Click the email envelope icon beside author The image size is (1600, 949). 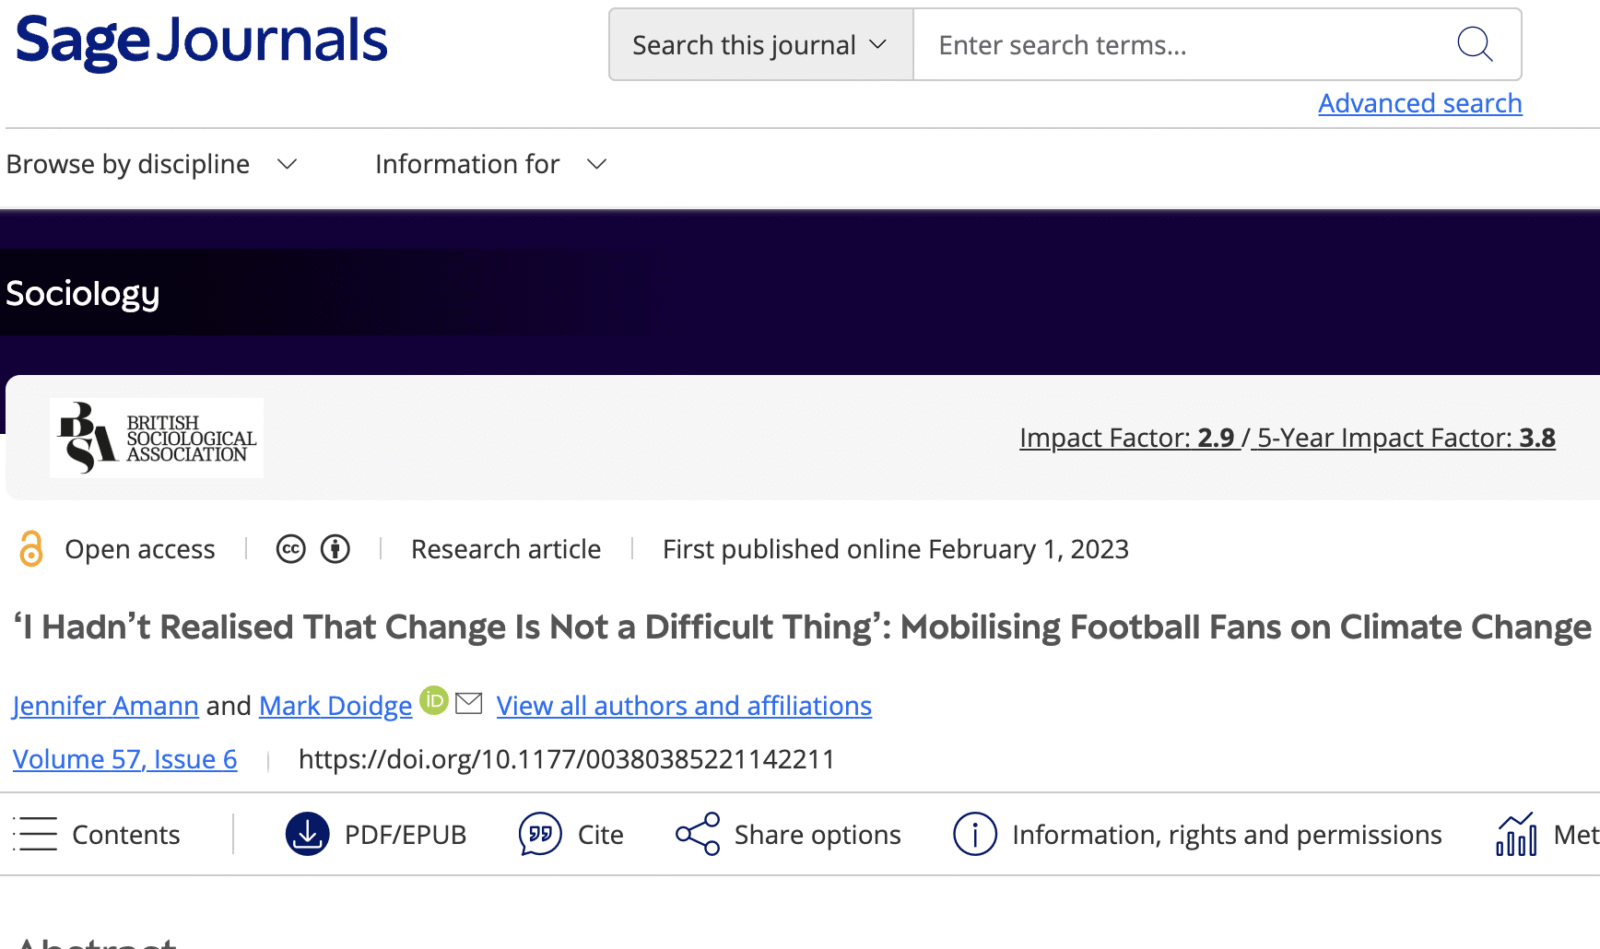469,703
